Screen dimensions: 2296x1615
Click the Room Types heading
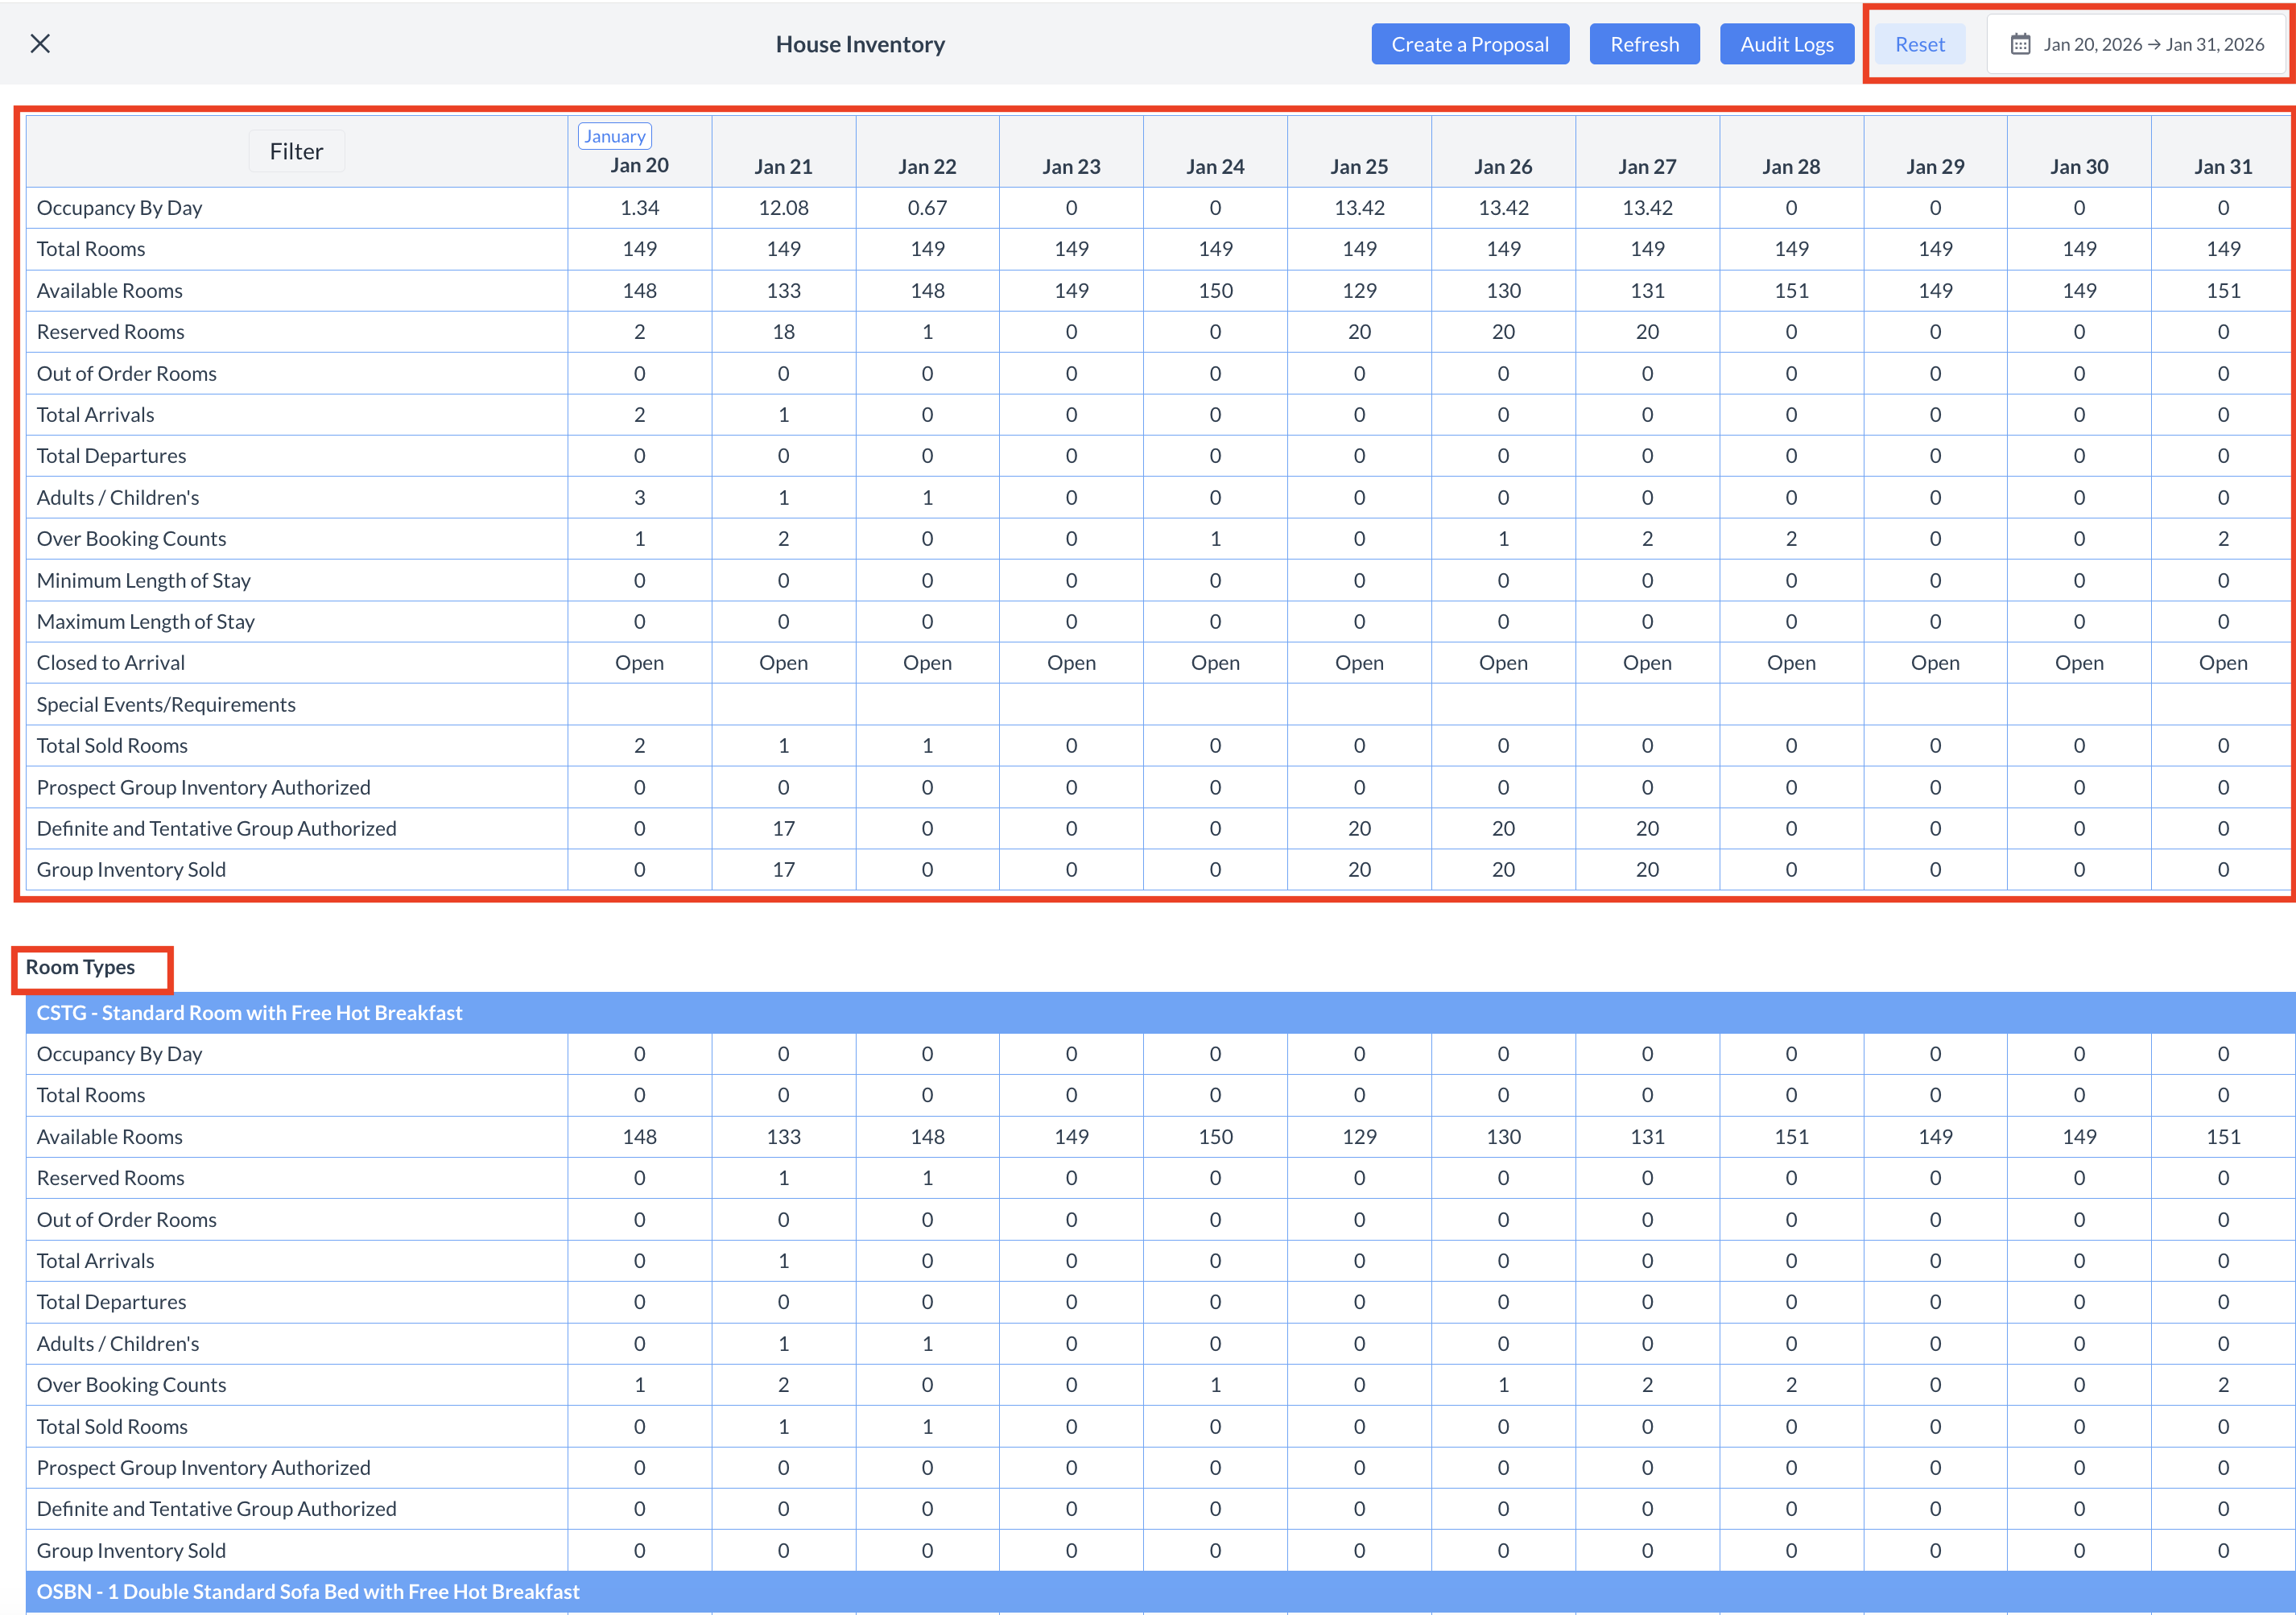[80, 967]
